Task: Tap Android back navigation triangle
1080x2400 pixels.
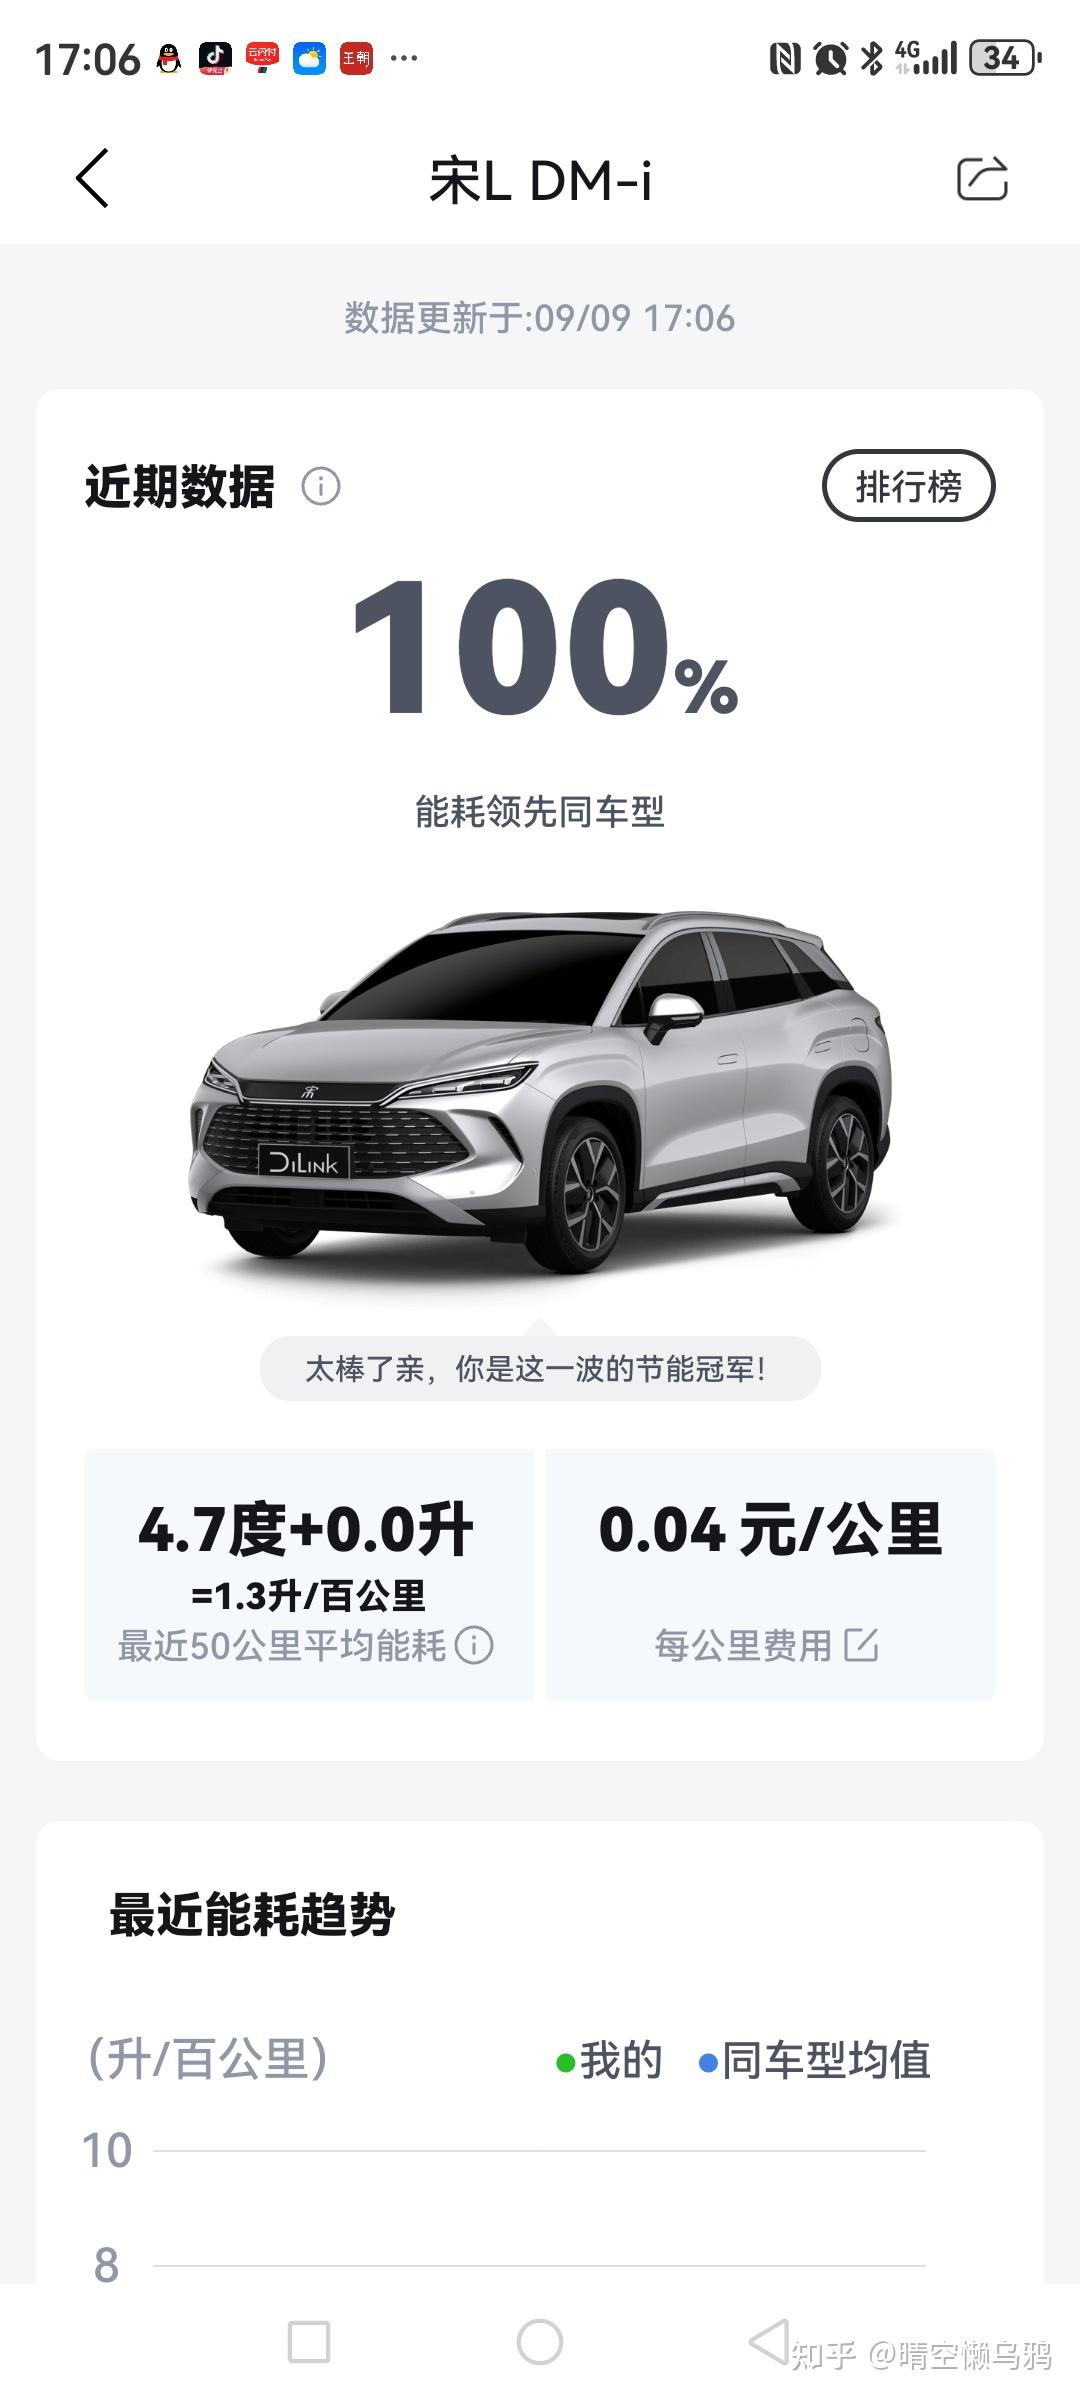Action: point(770,2342)
